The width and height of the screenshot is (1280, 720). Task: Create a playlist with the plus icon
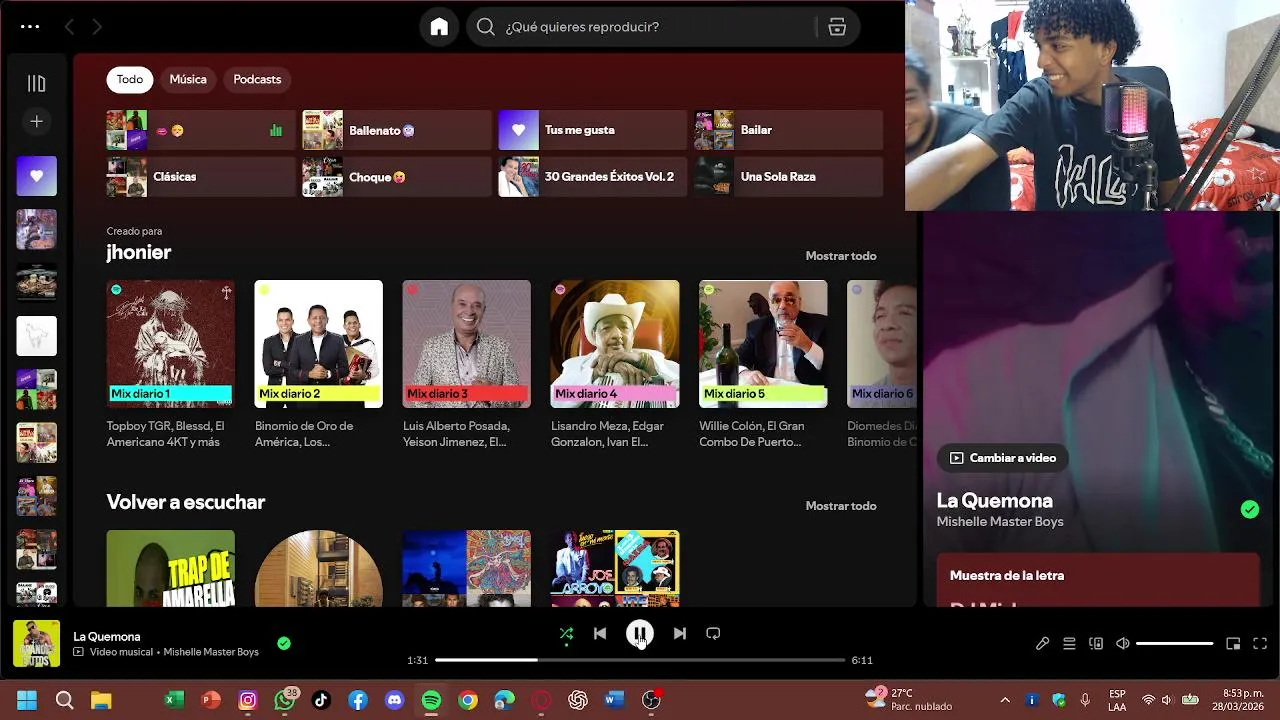(x=36, y=121)
